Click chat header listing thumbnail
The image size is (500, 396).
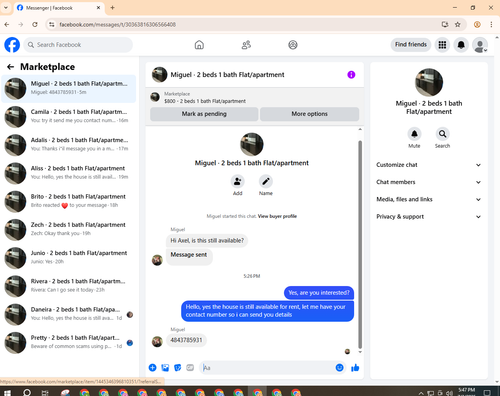tap(159, 75)
